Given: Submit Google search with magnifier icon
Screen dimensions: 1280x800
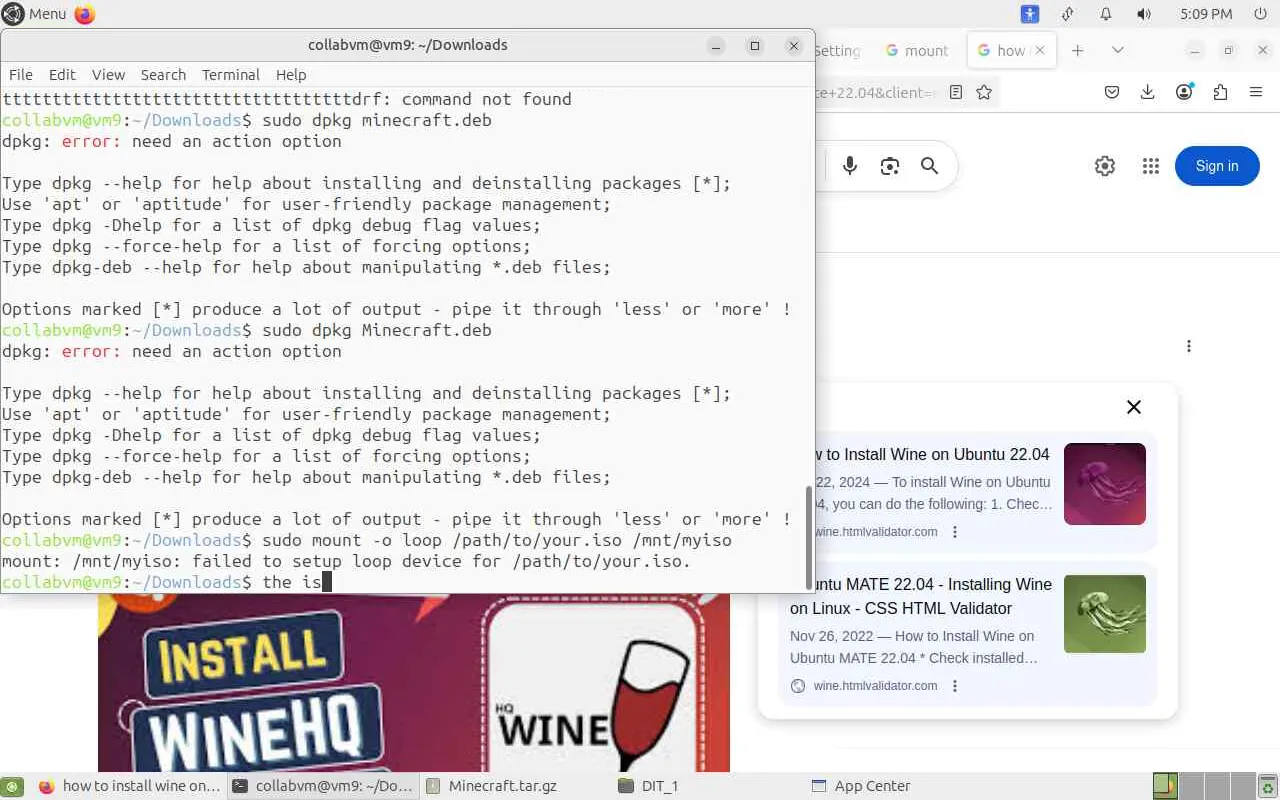Looking at the screenshot, I should pyautogui.click(x=930, y=166).
